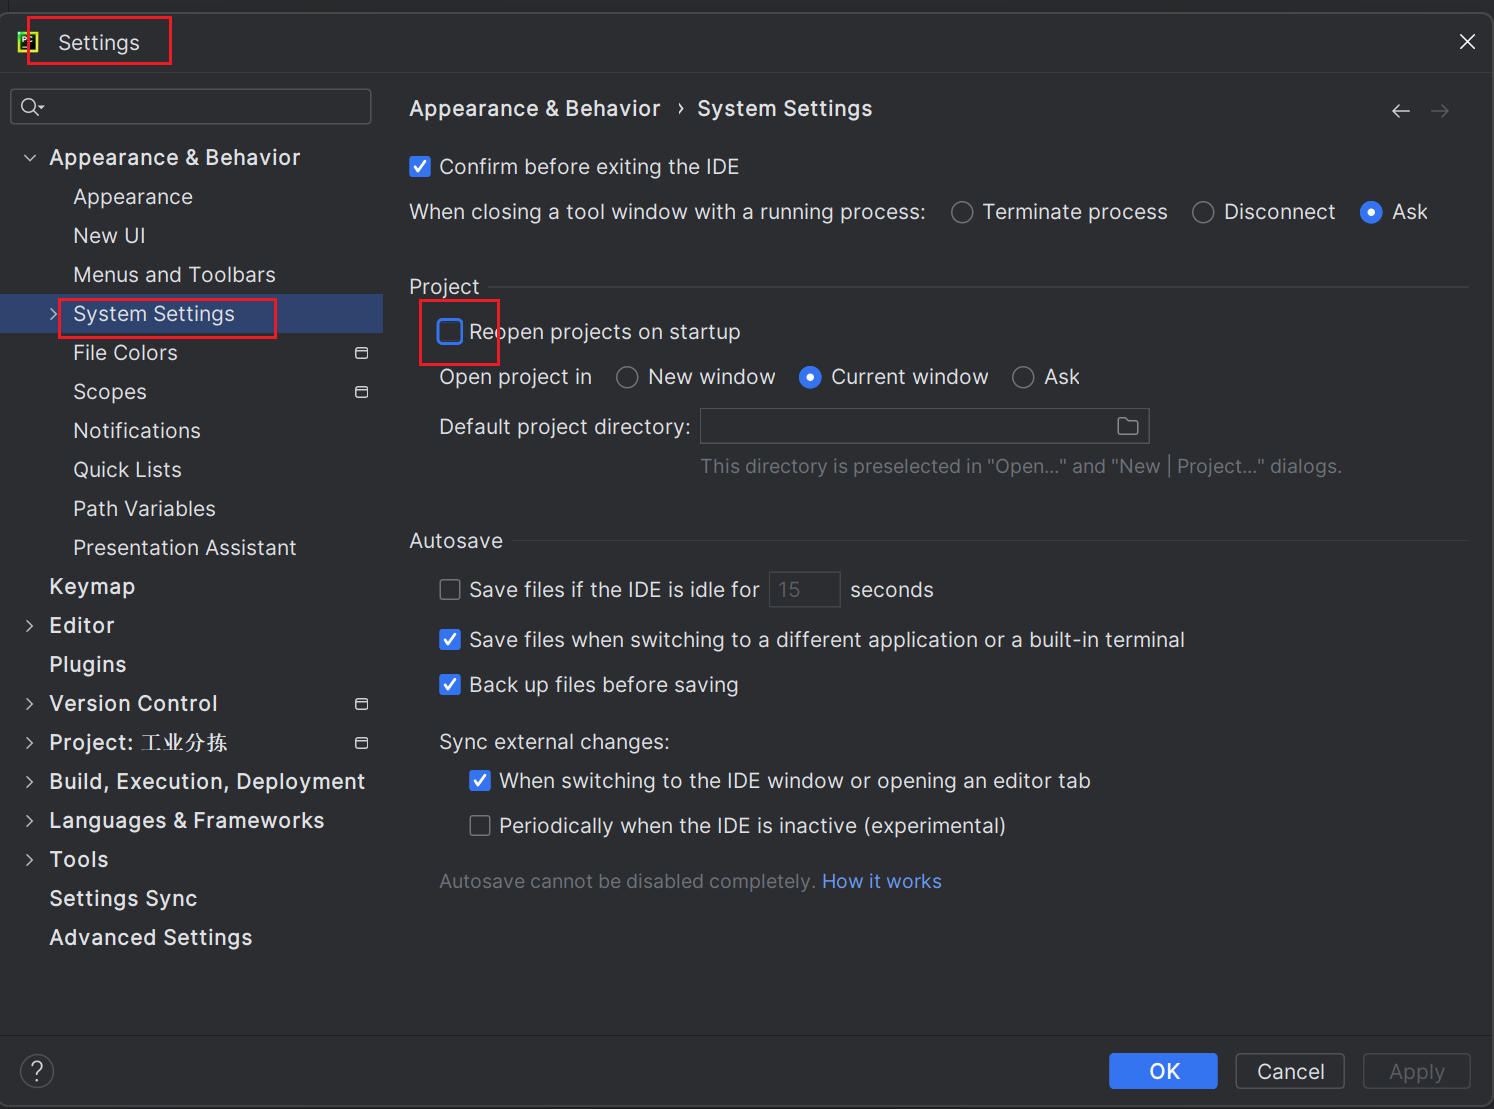
Task: Click project-level icon next to File Colors
Action: tap(361, 353)
